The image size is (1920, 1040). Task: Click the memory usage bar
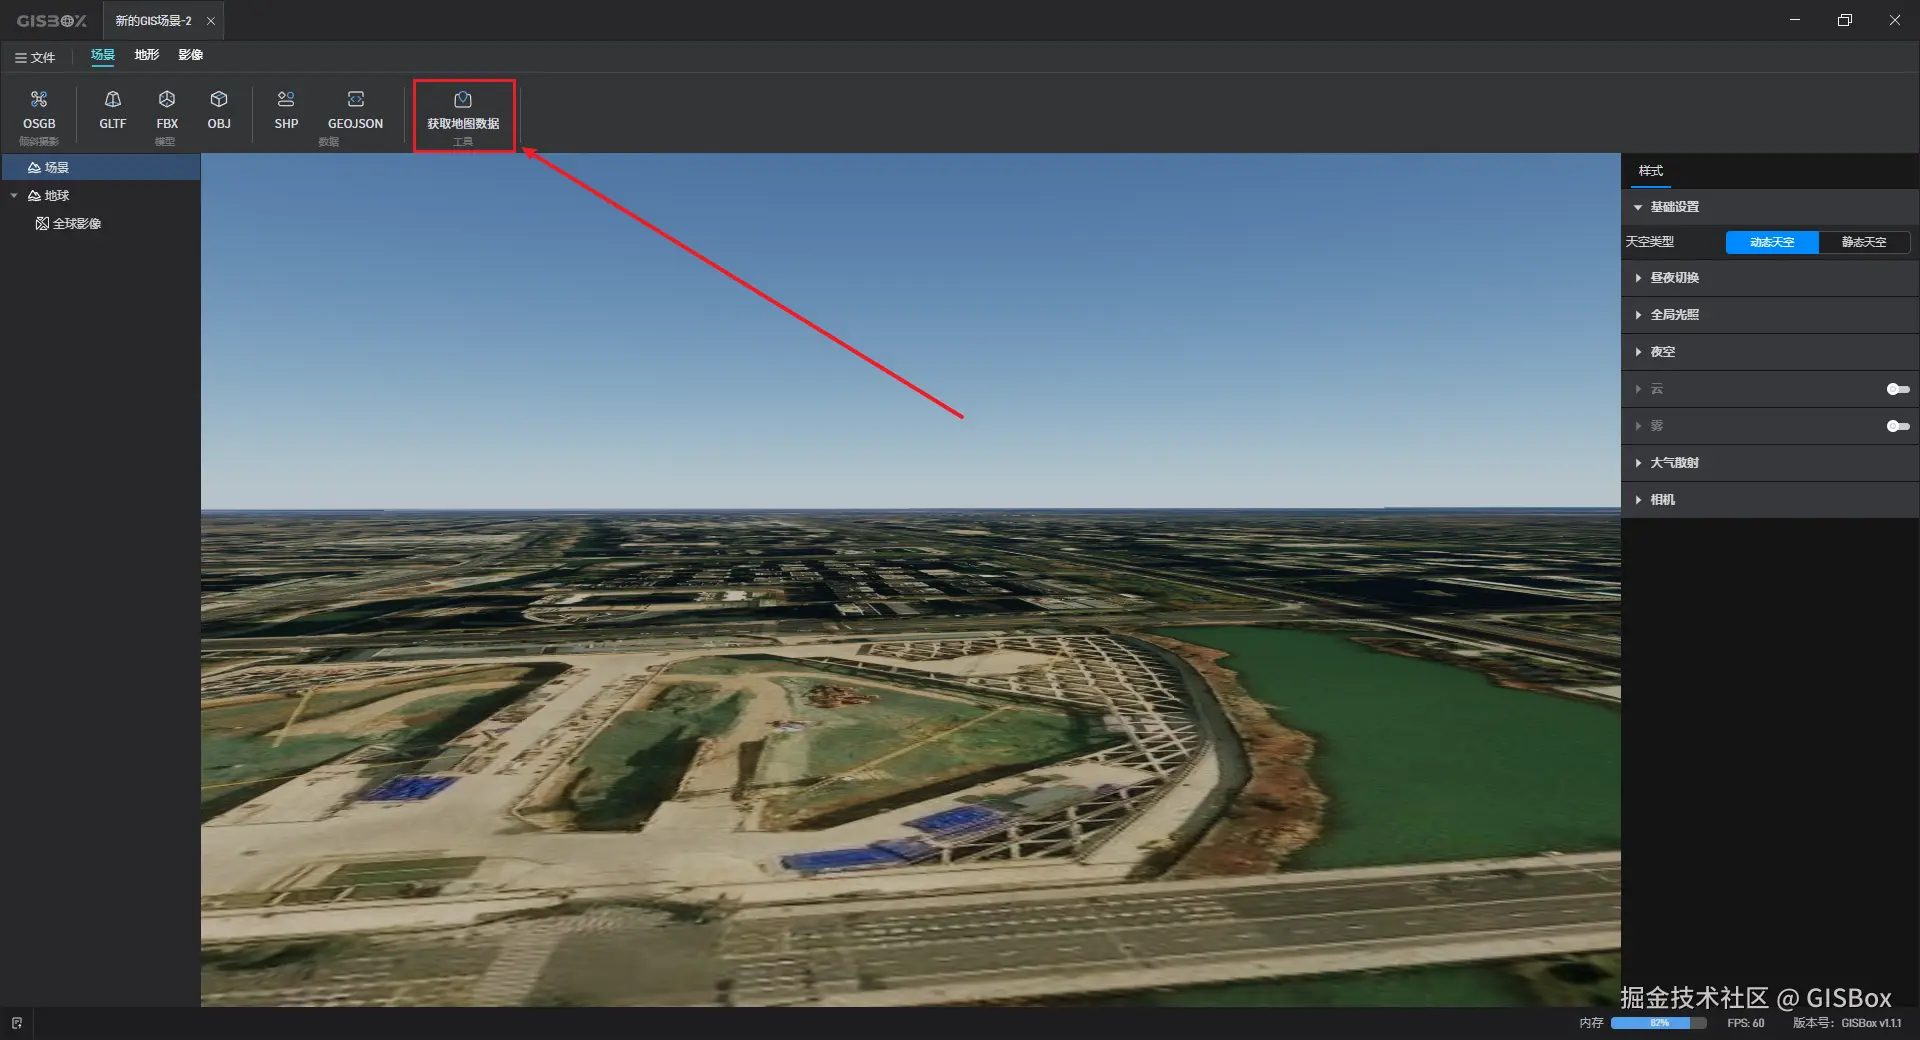1659,1023
